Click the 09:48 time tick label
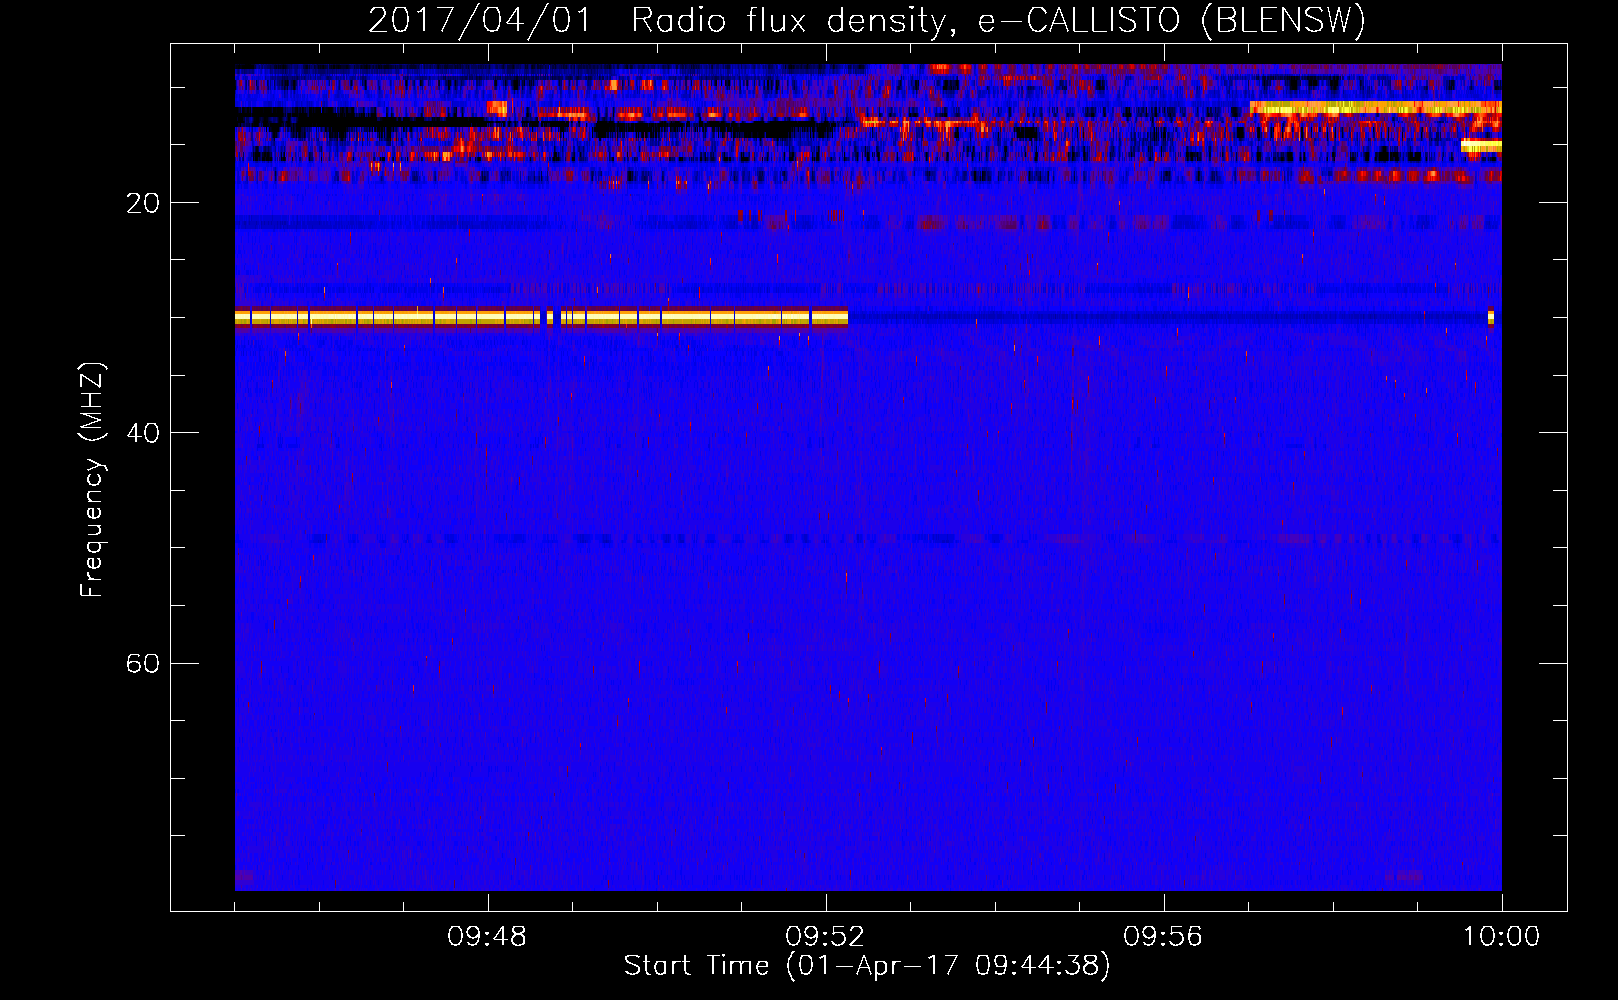This screenshot has width=1618, height=1000. pos(487,937)
